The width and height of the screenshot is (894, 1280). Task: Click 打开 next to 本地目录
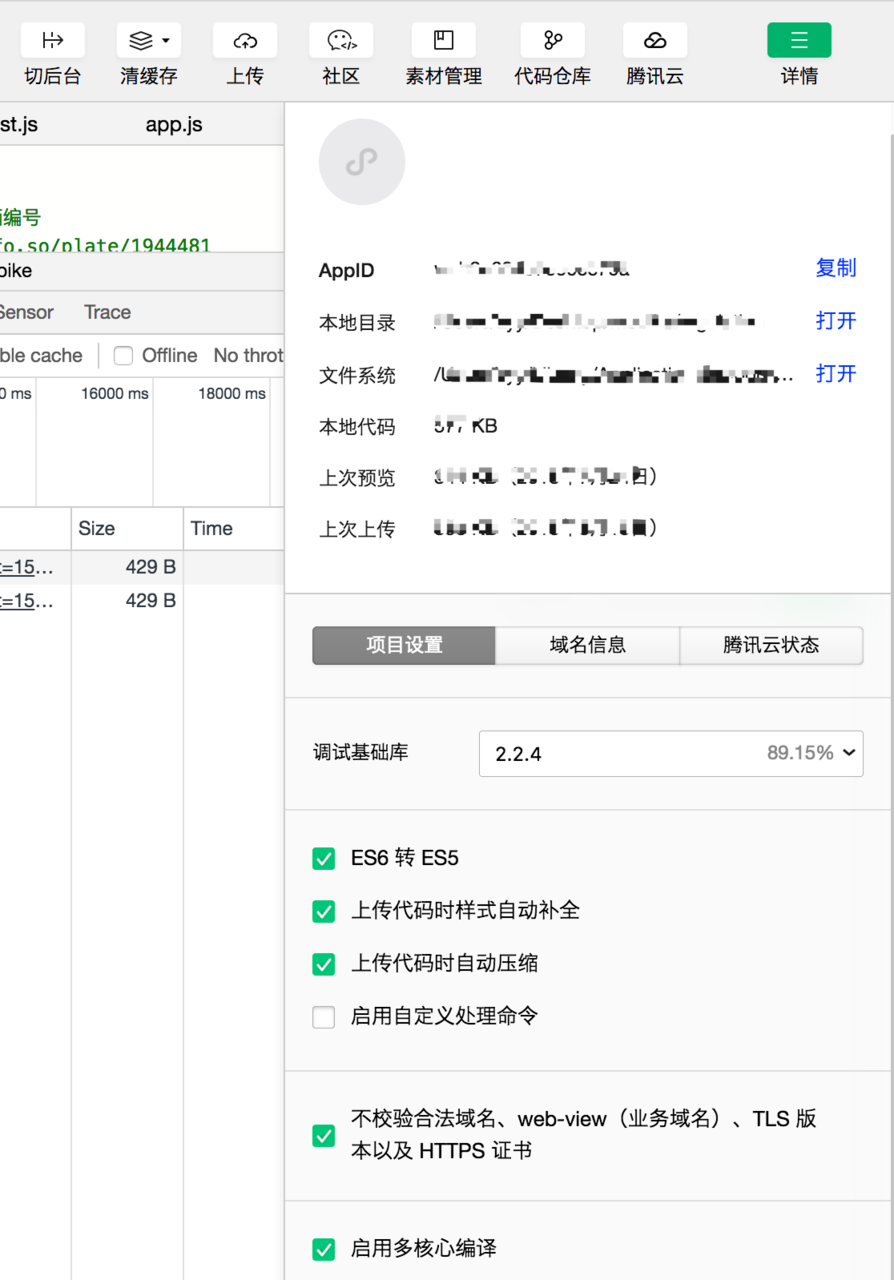pos(835,322)
